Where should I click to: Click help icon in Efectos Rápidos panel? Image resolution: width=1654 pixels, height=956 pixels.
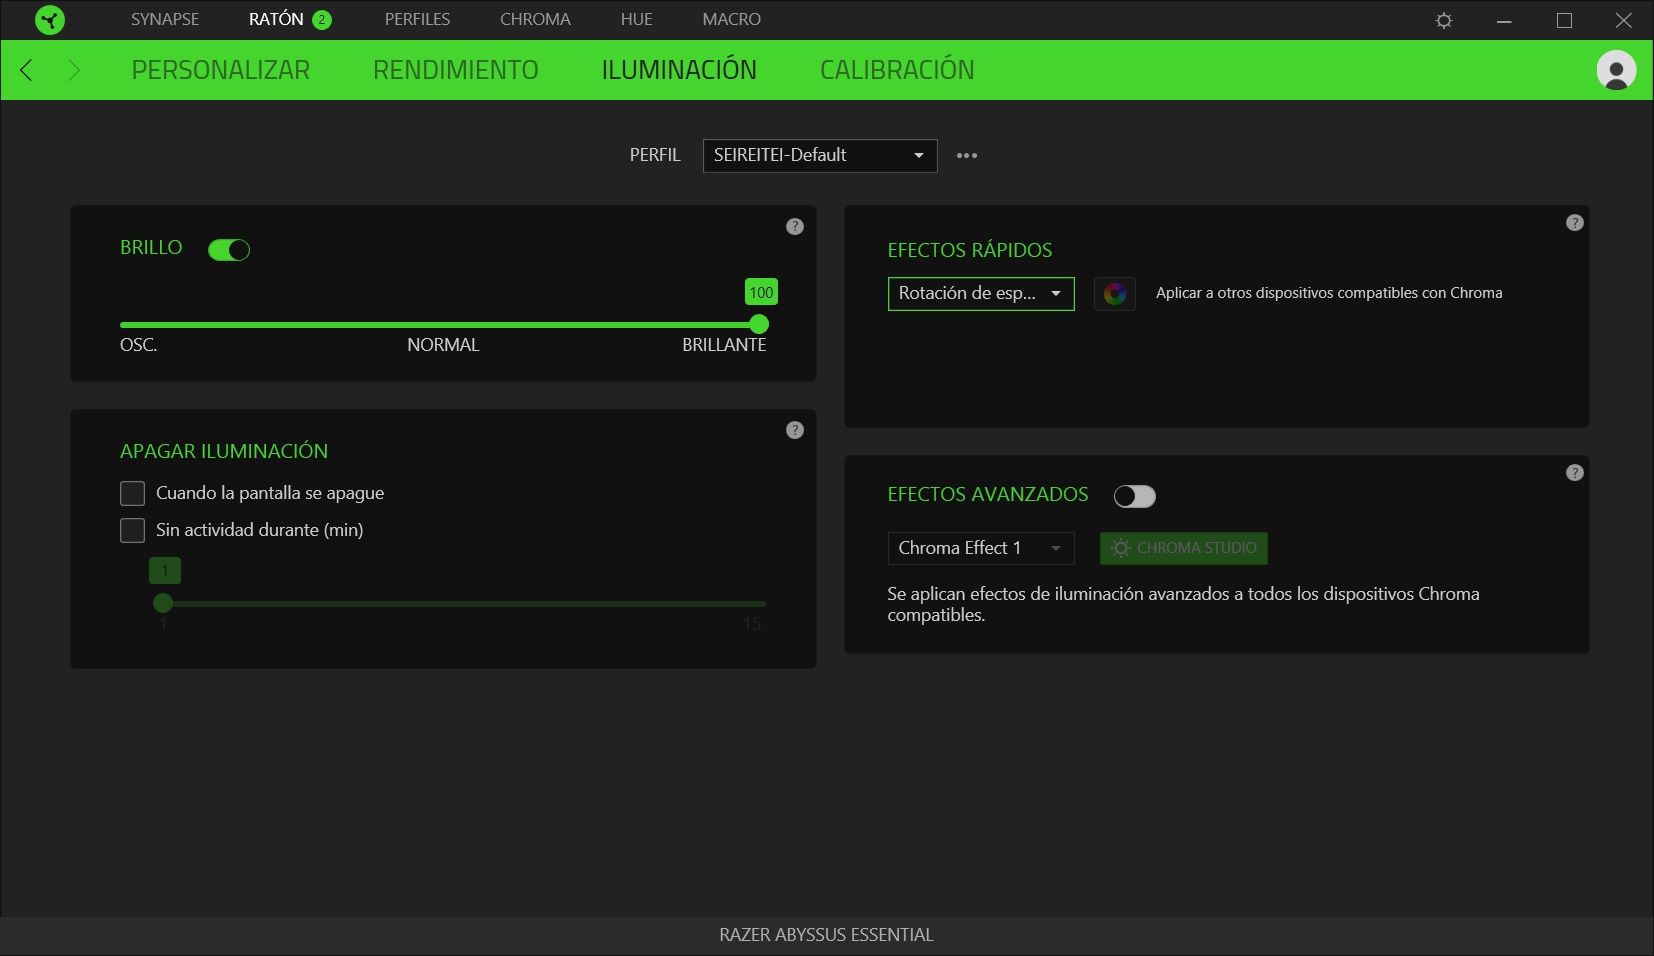click(x=1575, y=223)
